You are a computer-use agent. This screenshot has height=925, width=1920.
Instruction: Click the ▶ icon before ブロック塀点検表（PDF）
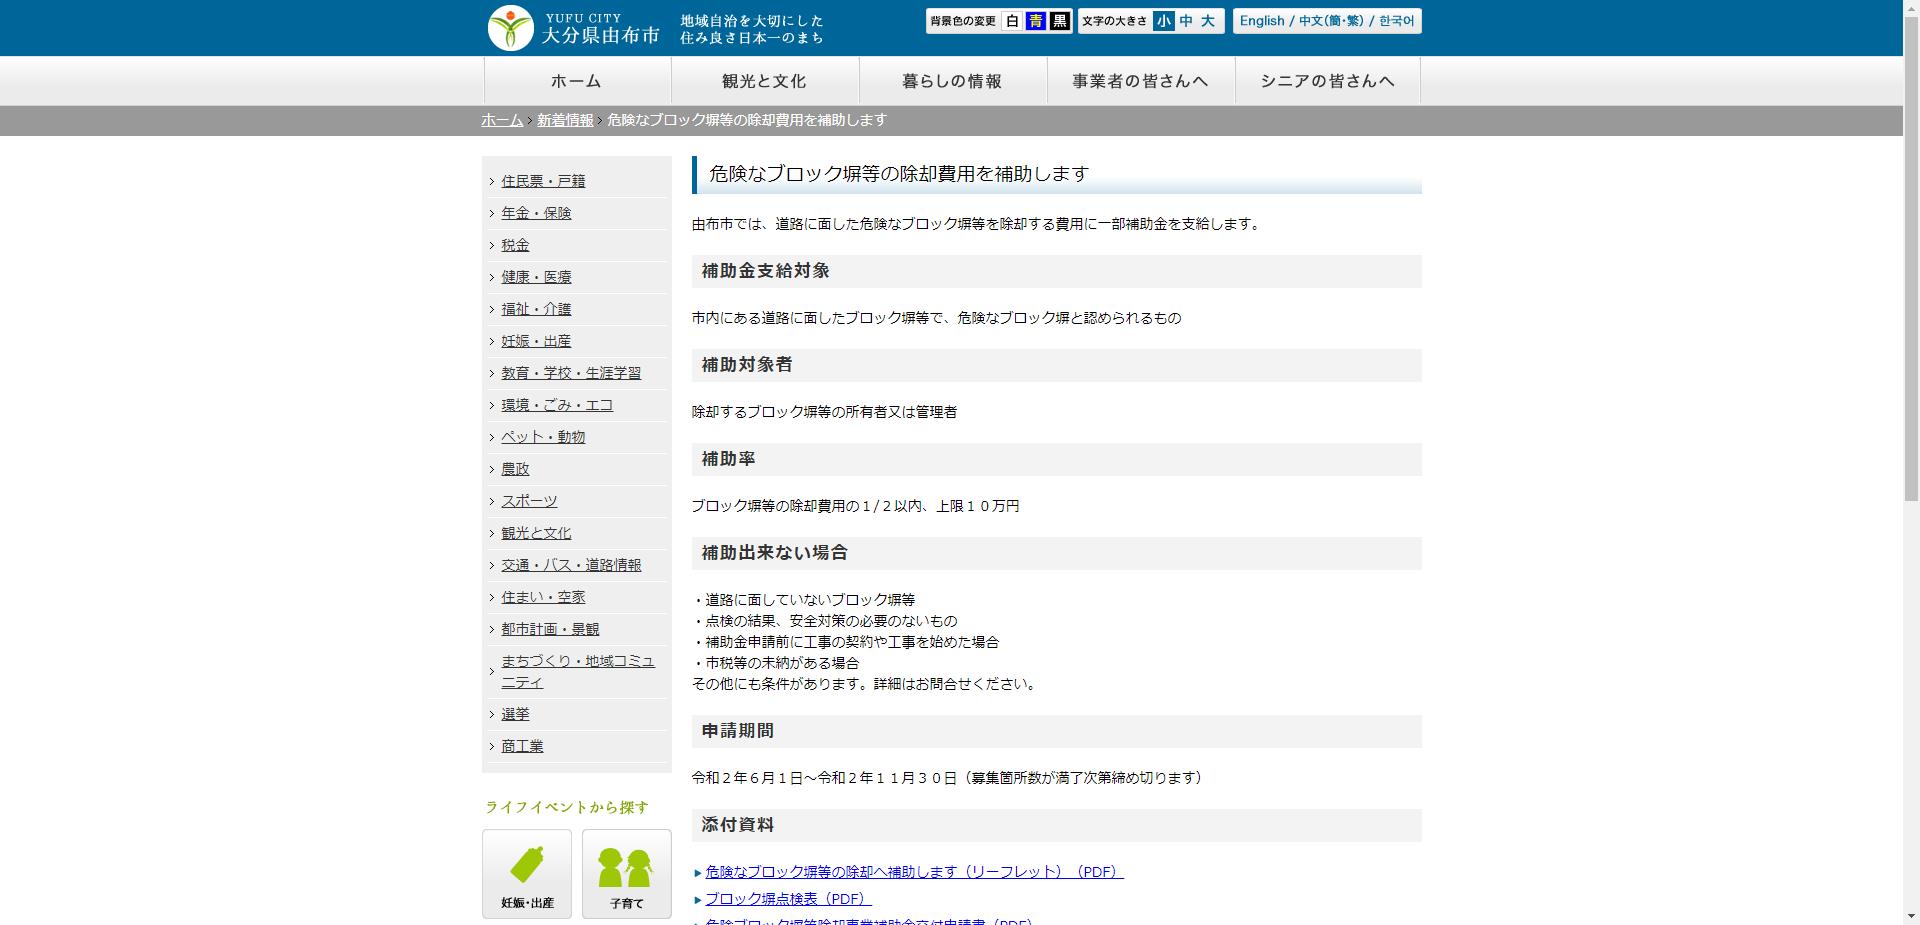(x=697, y=898)
